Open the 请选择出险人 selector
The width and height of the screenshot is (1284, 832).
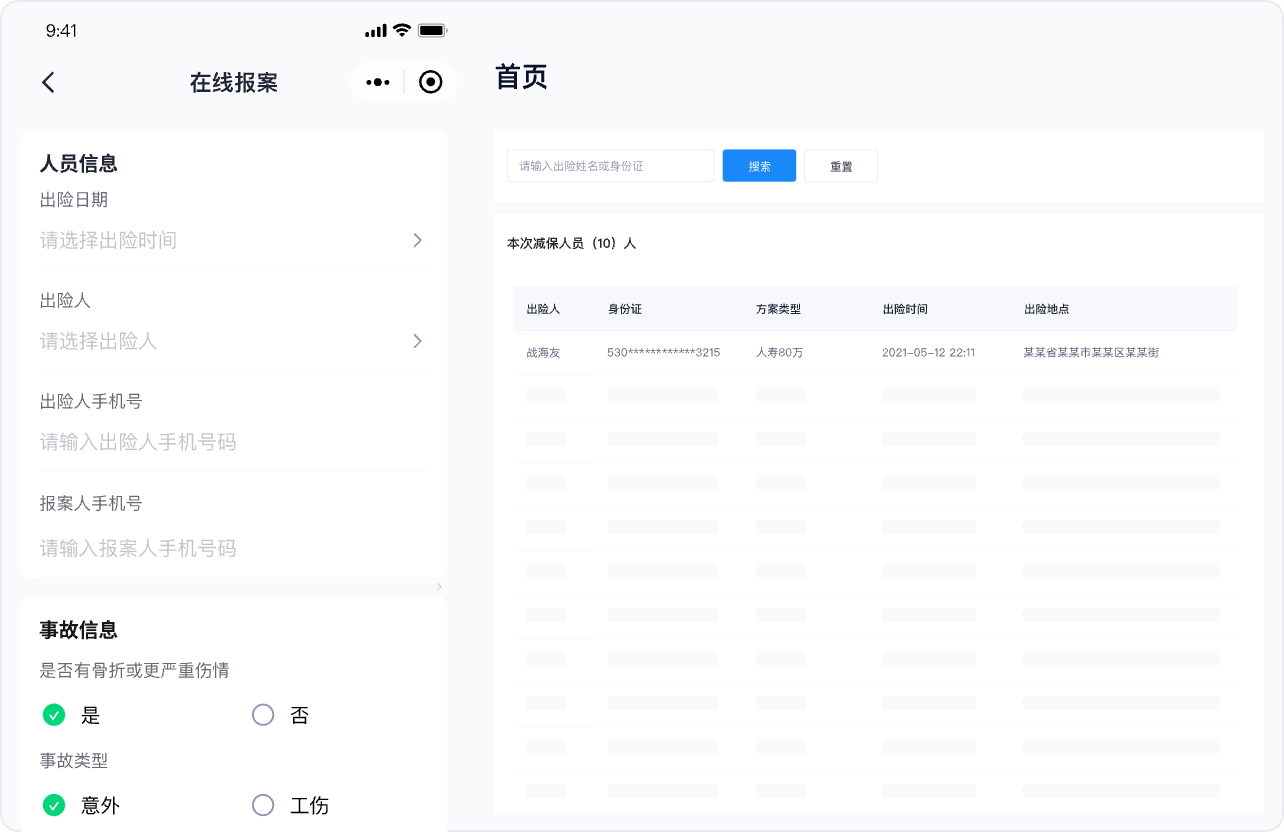pyautogui.click(x=232, y=342)
